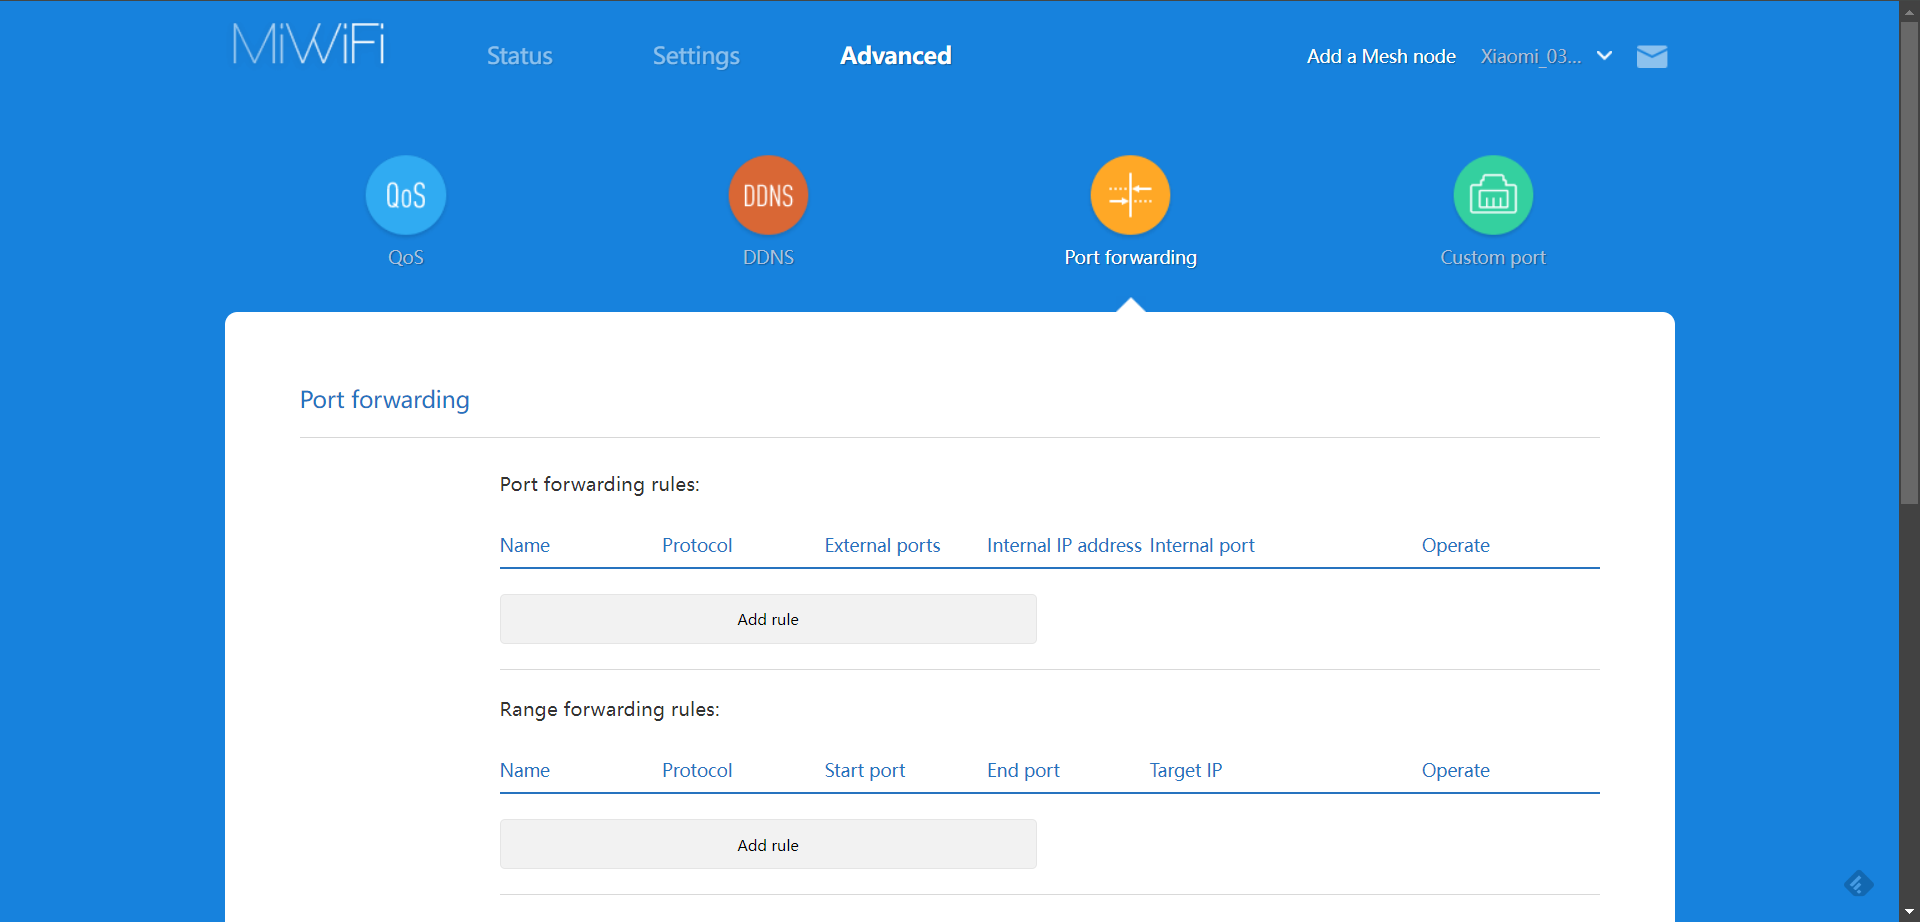Click the MiWiFi logo
Screen dimensions: 1920x922
click(x=308, y=45)
